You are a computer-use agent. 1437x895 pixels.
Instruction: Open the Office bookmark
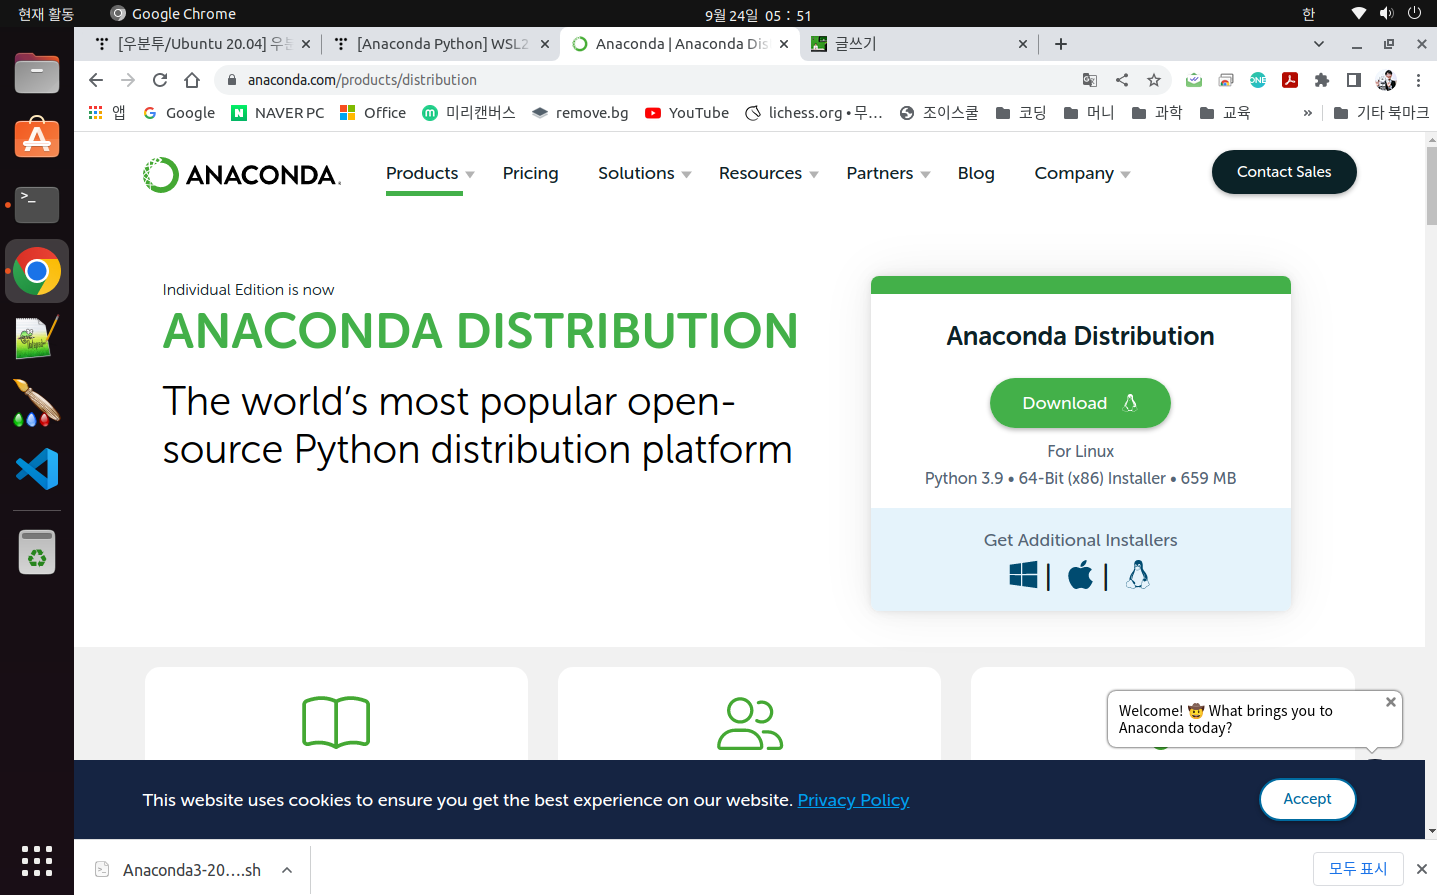tap(373, 113)
